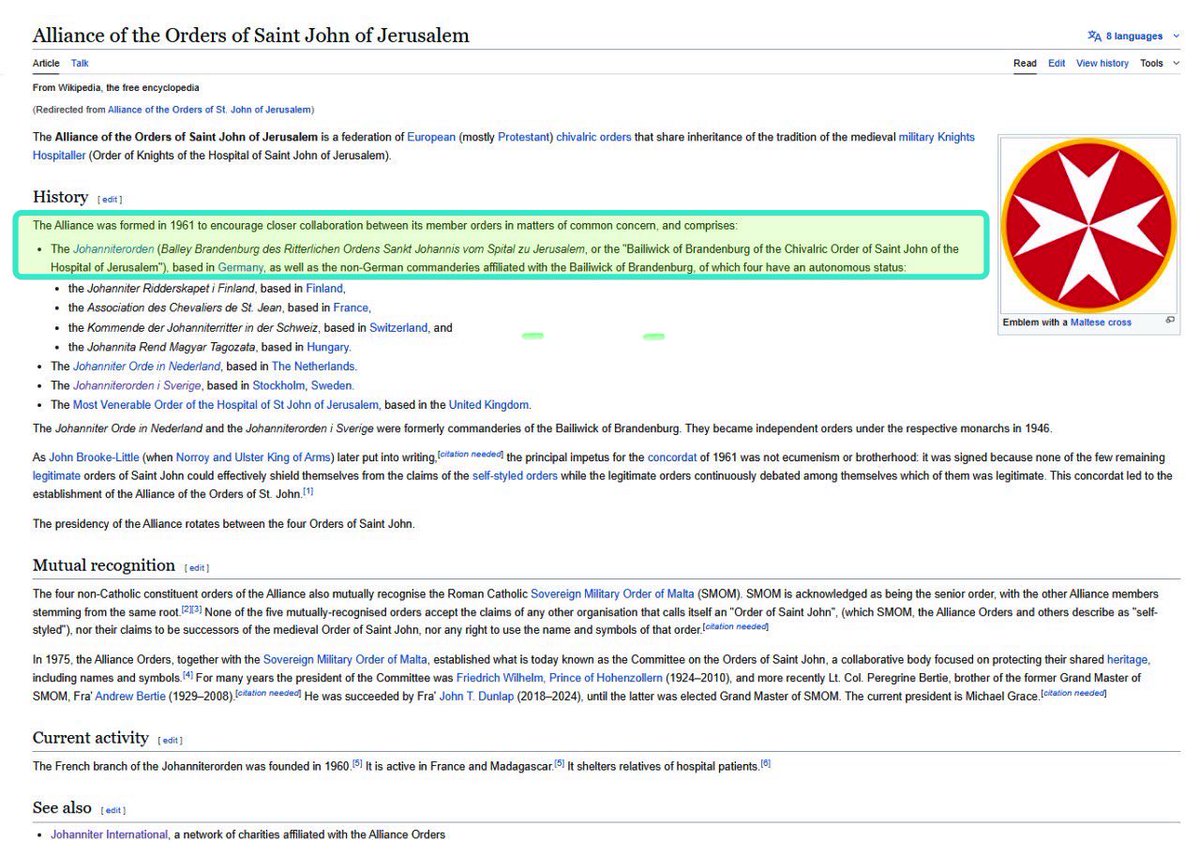Open the Johanniter International link
Image resolution: width=1200 pixels, height=856 pixels.
tap(109, 835)
